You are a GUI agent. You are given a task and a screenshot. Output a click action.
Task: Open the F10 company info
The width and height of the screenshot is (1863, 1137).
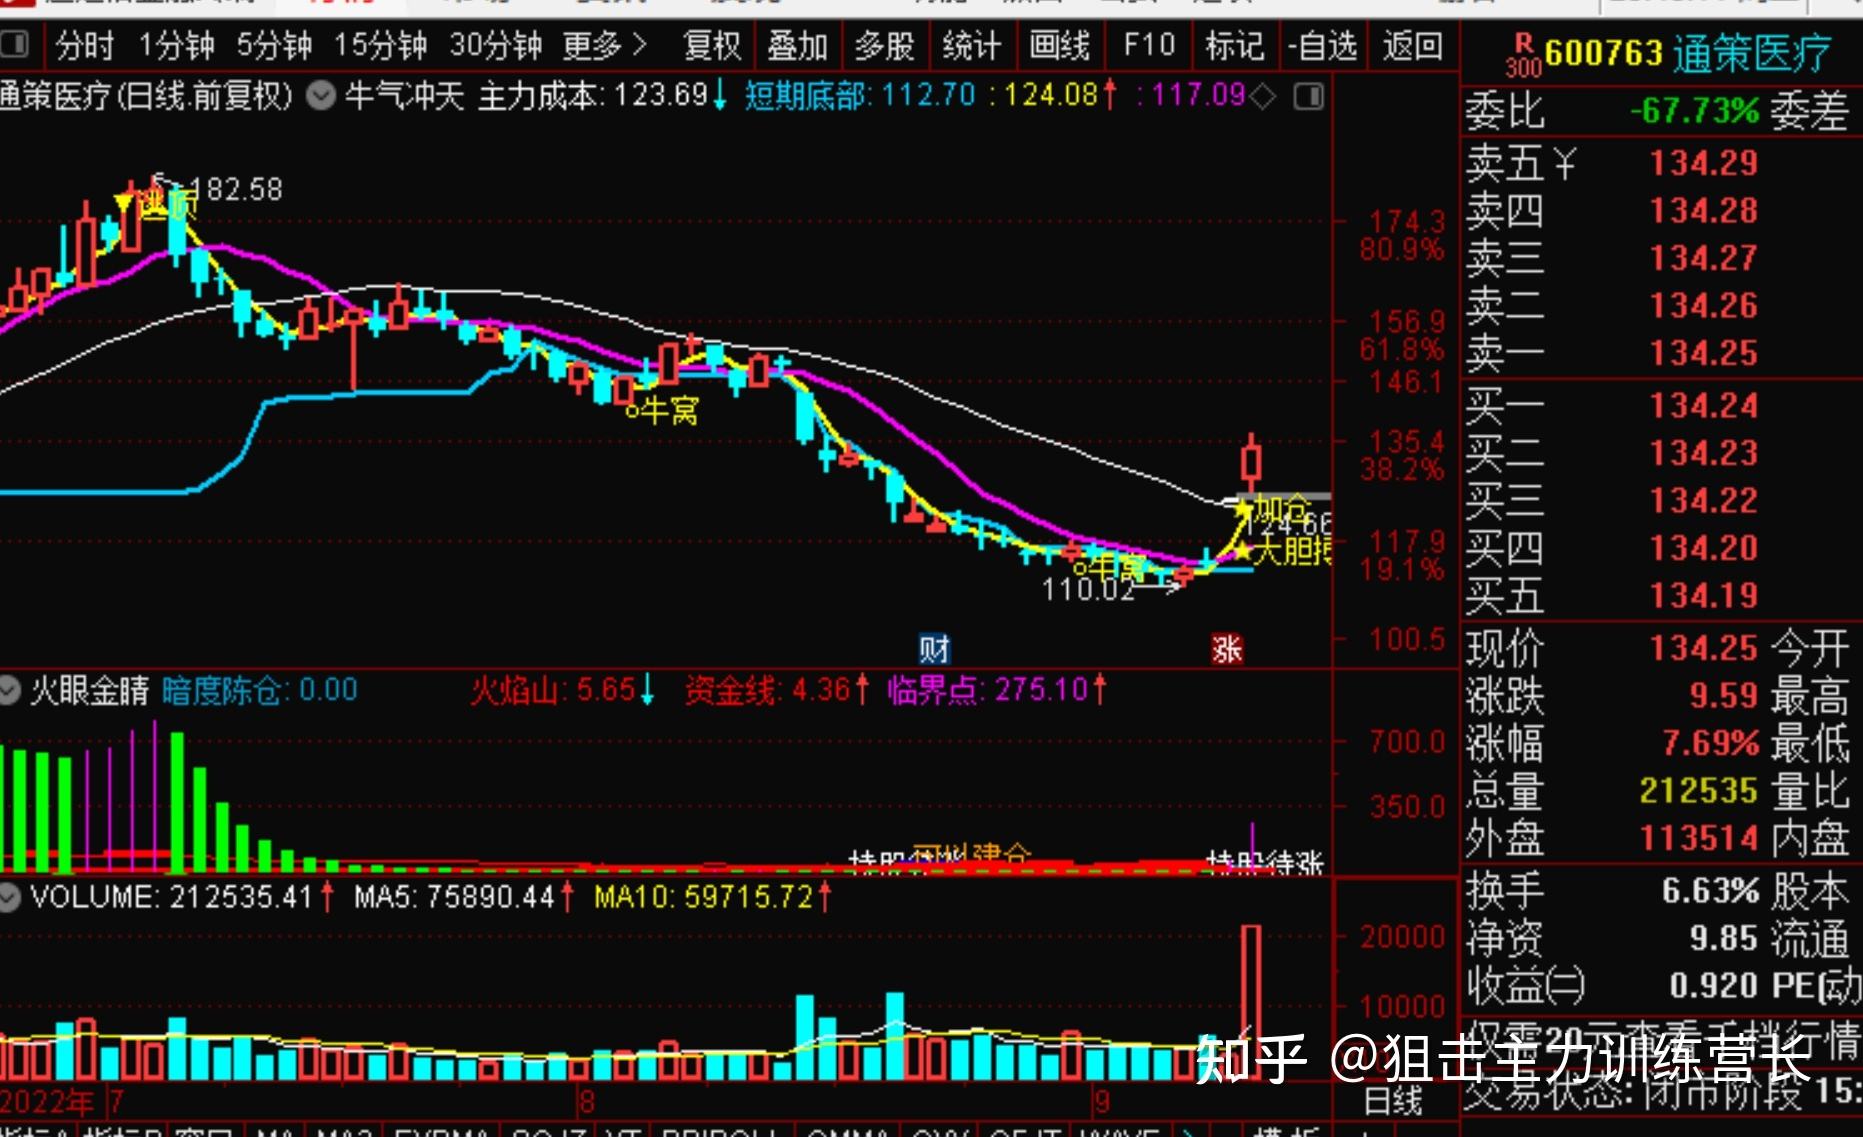[1149, 46]
